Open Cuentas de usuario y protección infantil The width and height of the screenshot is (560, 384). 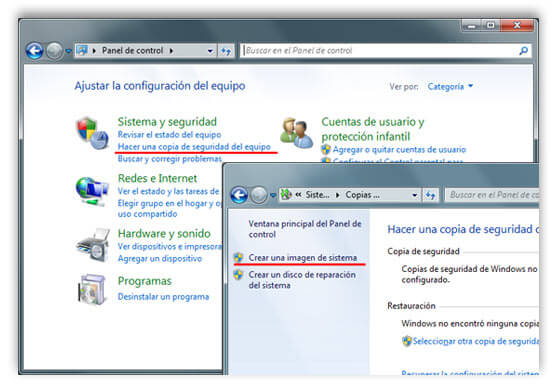pyautogui.click(x=372, y=129)
